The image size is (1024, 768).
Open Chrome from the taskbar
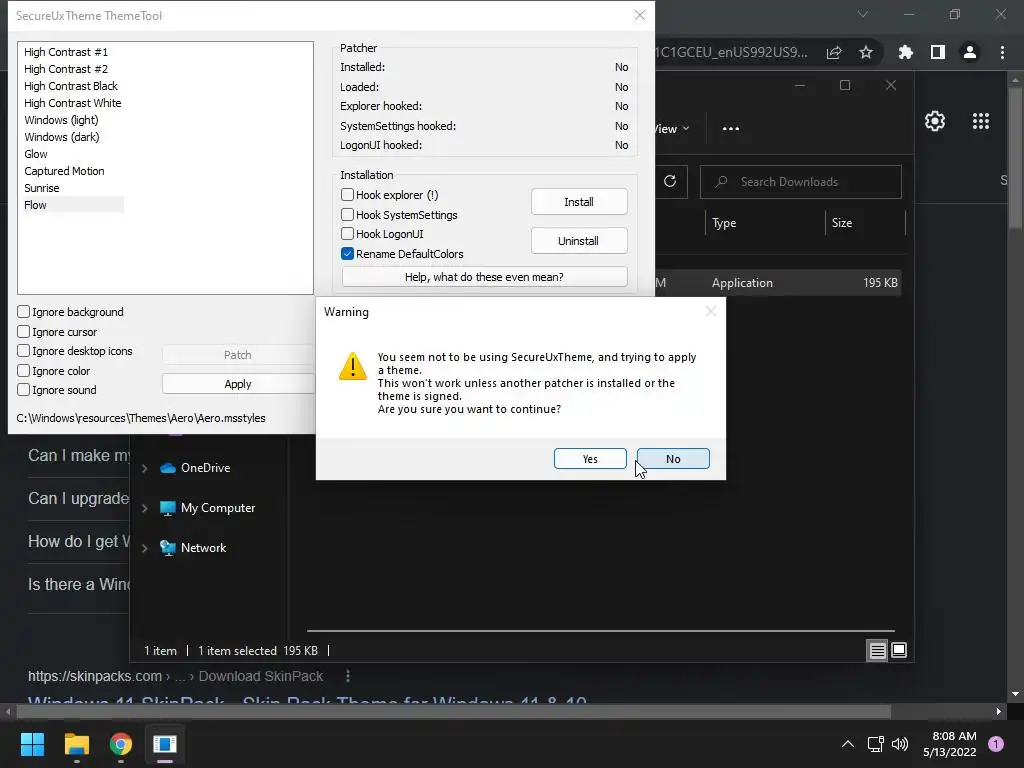(x=121, y=744)
